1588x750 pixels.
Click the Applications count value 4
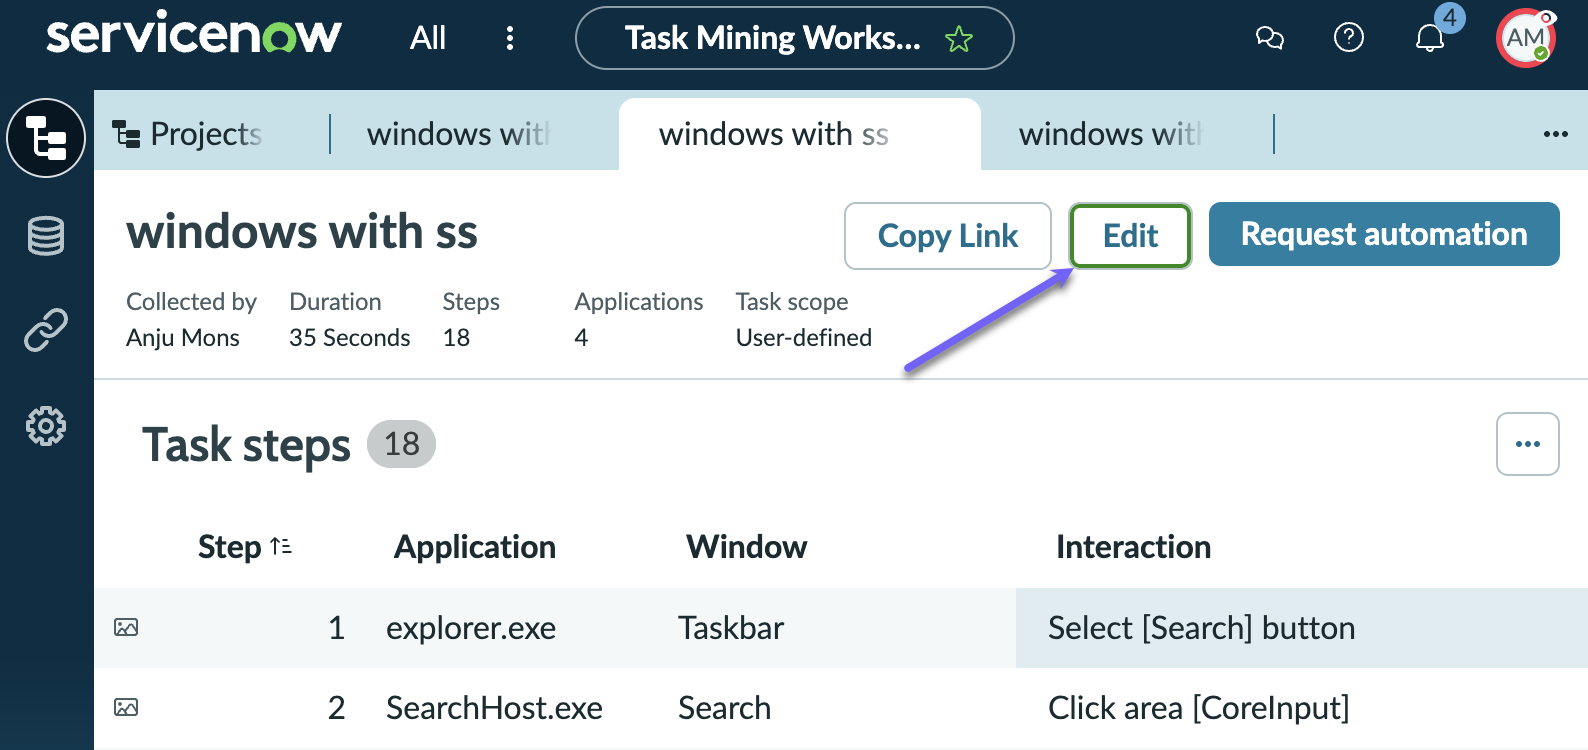coord(581,338)
